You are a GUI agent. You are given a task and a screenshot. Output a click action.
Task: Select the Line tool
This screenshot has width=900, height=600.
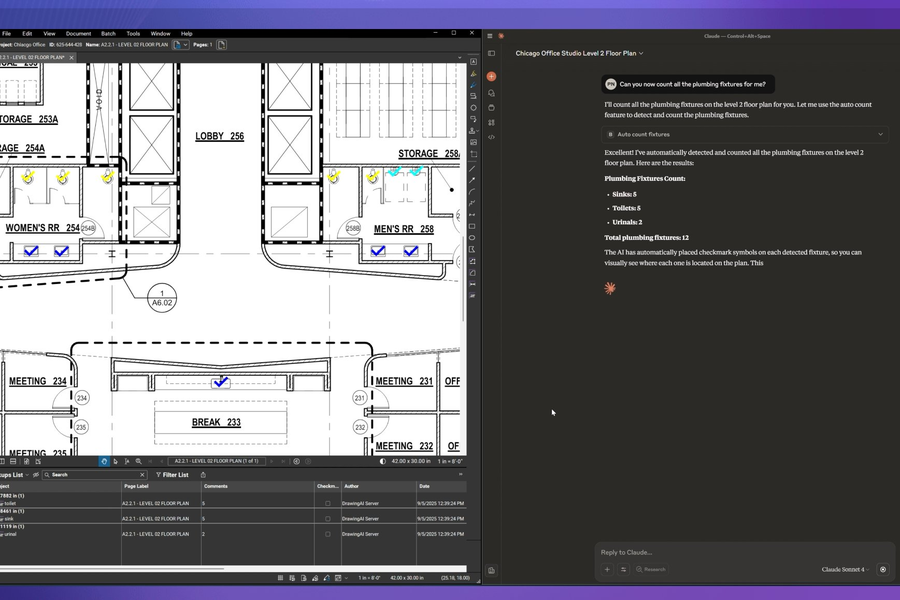click(472, 169)
